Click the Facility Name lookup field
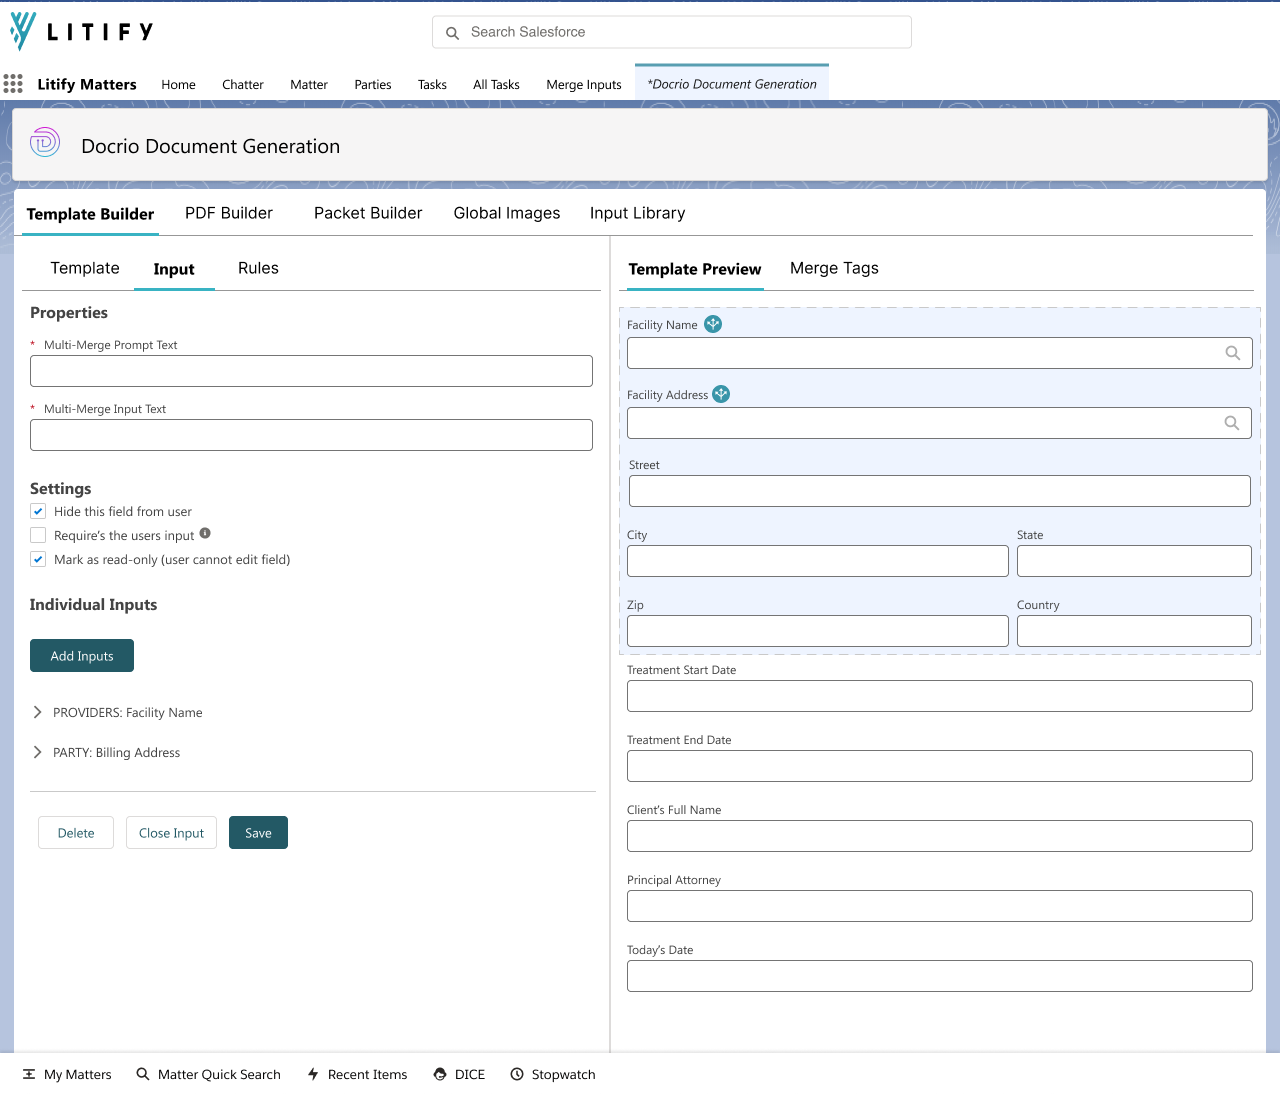1280x1096 pixels. [x=940, y=353]
